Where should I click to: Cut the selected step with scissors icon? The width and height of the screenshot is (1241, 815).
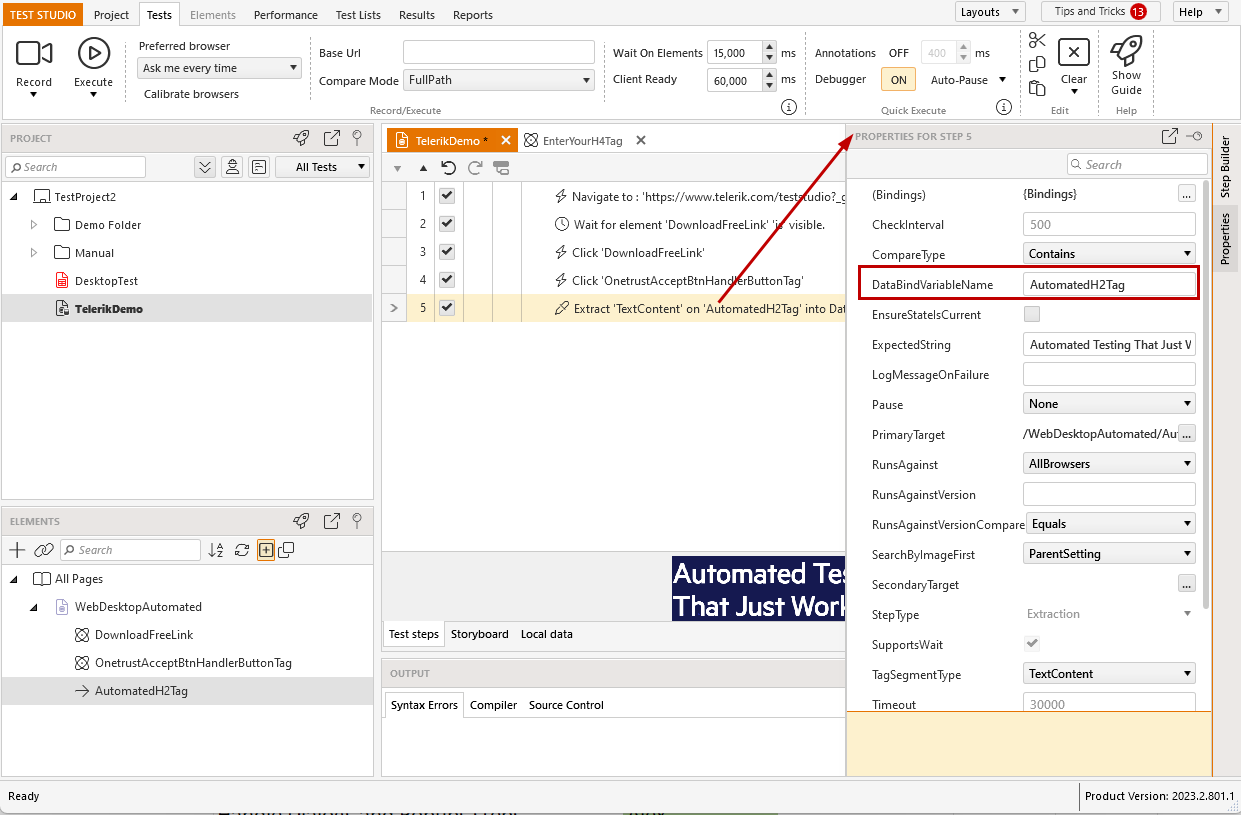point(1037,40)
